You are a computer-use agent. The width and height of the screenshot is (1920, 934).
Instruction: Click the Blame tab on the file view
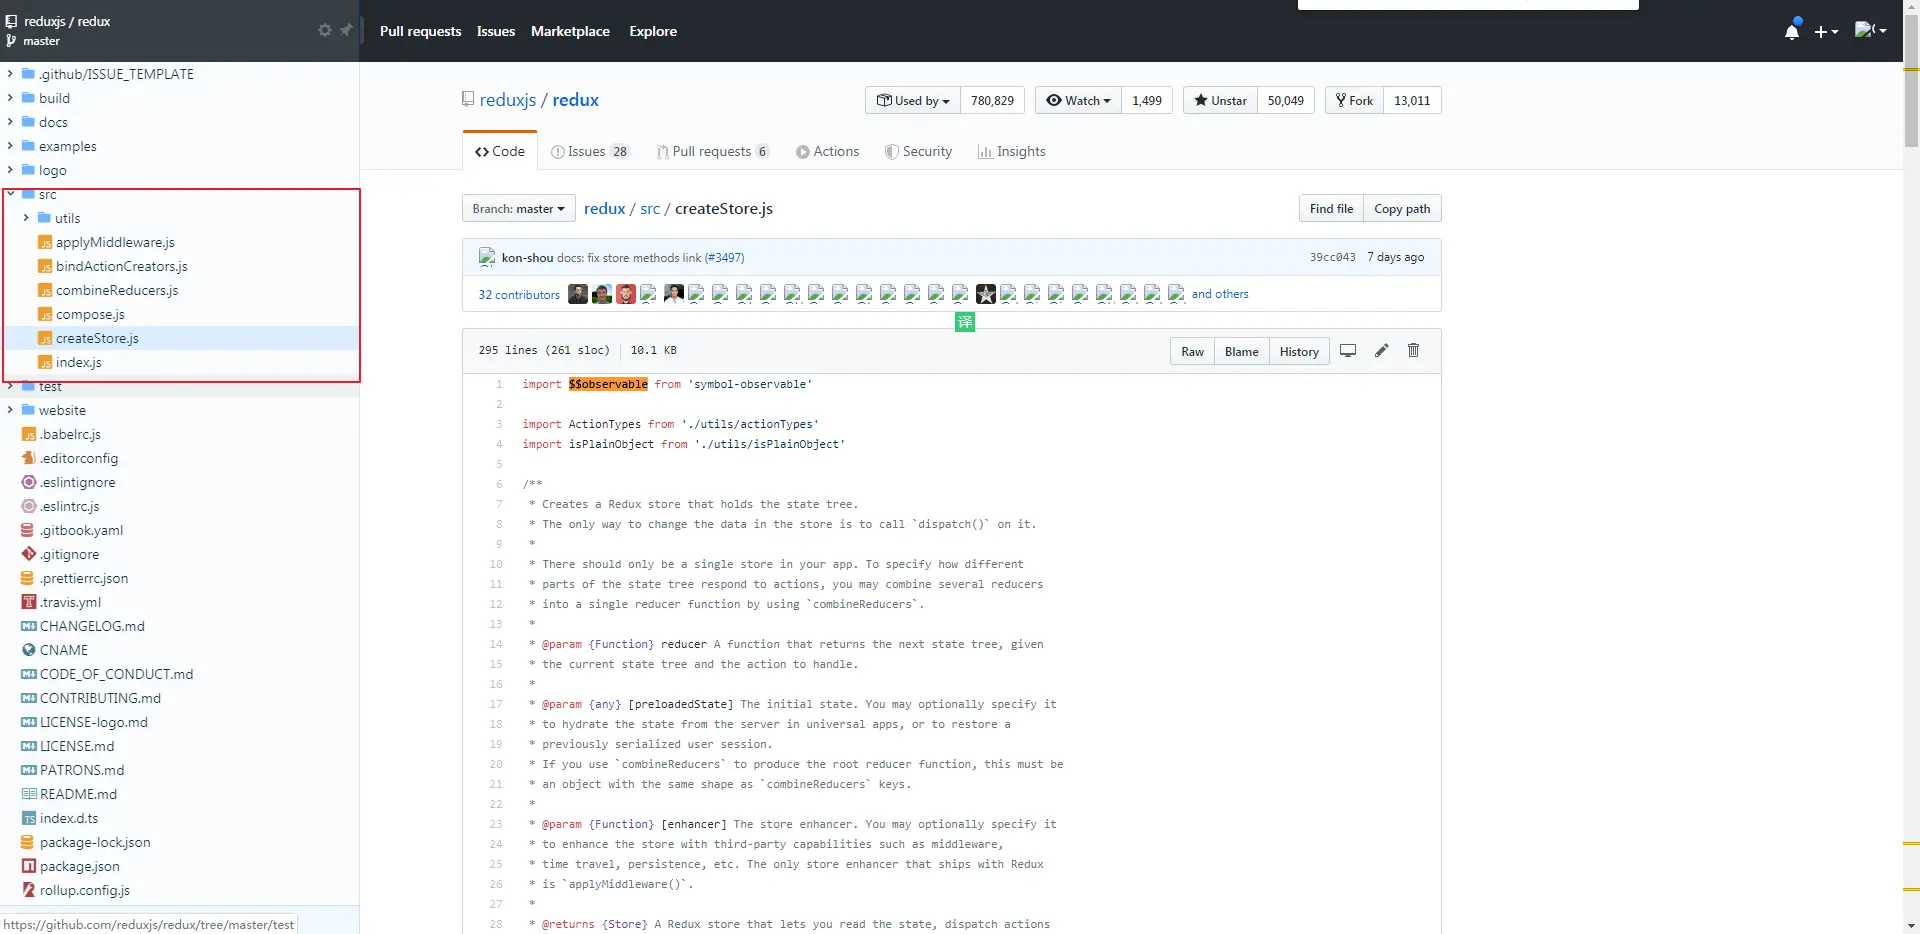1240,351
